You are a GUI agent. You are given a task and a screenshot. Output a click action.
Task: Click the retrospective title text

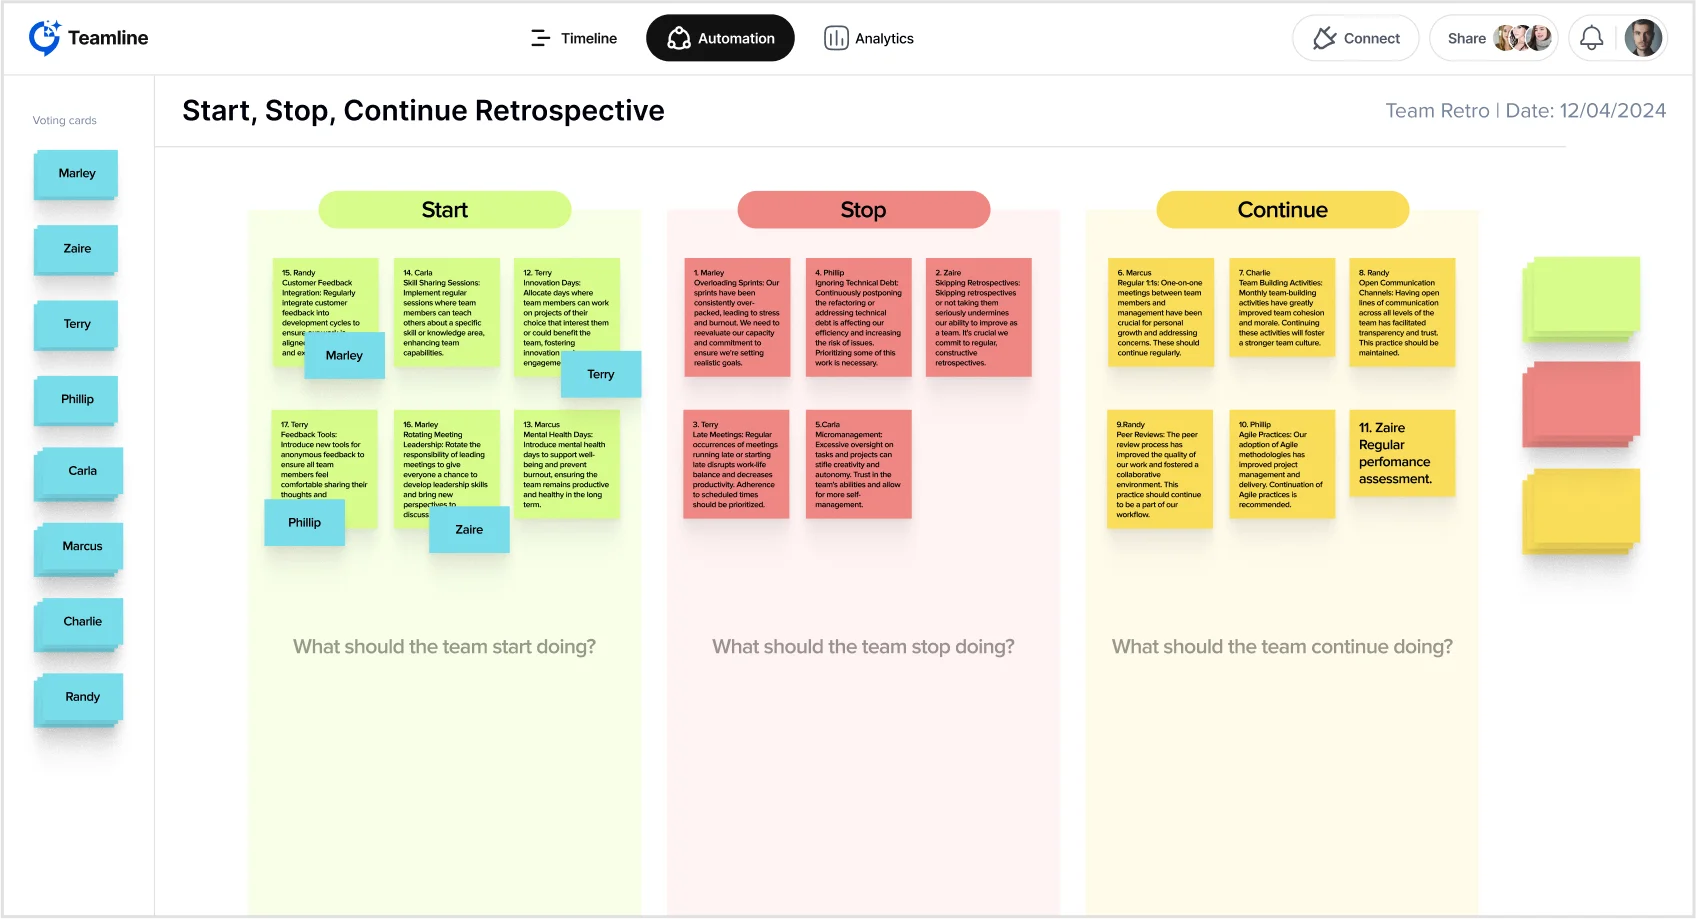tap(423, 111)
